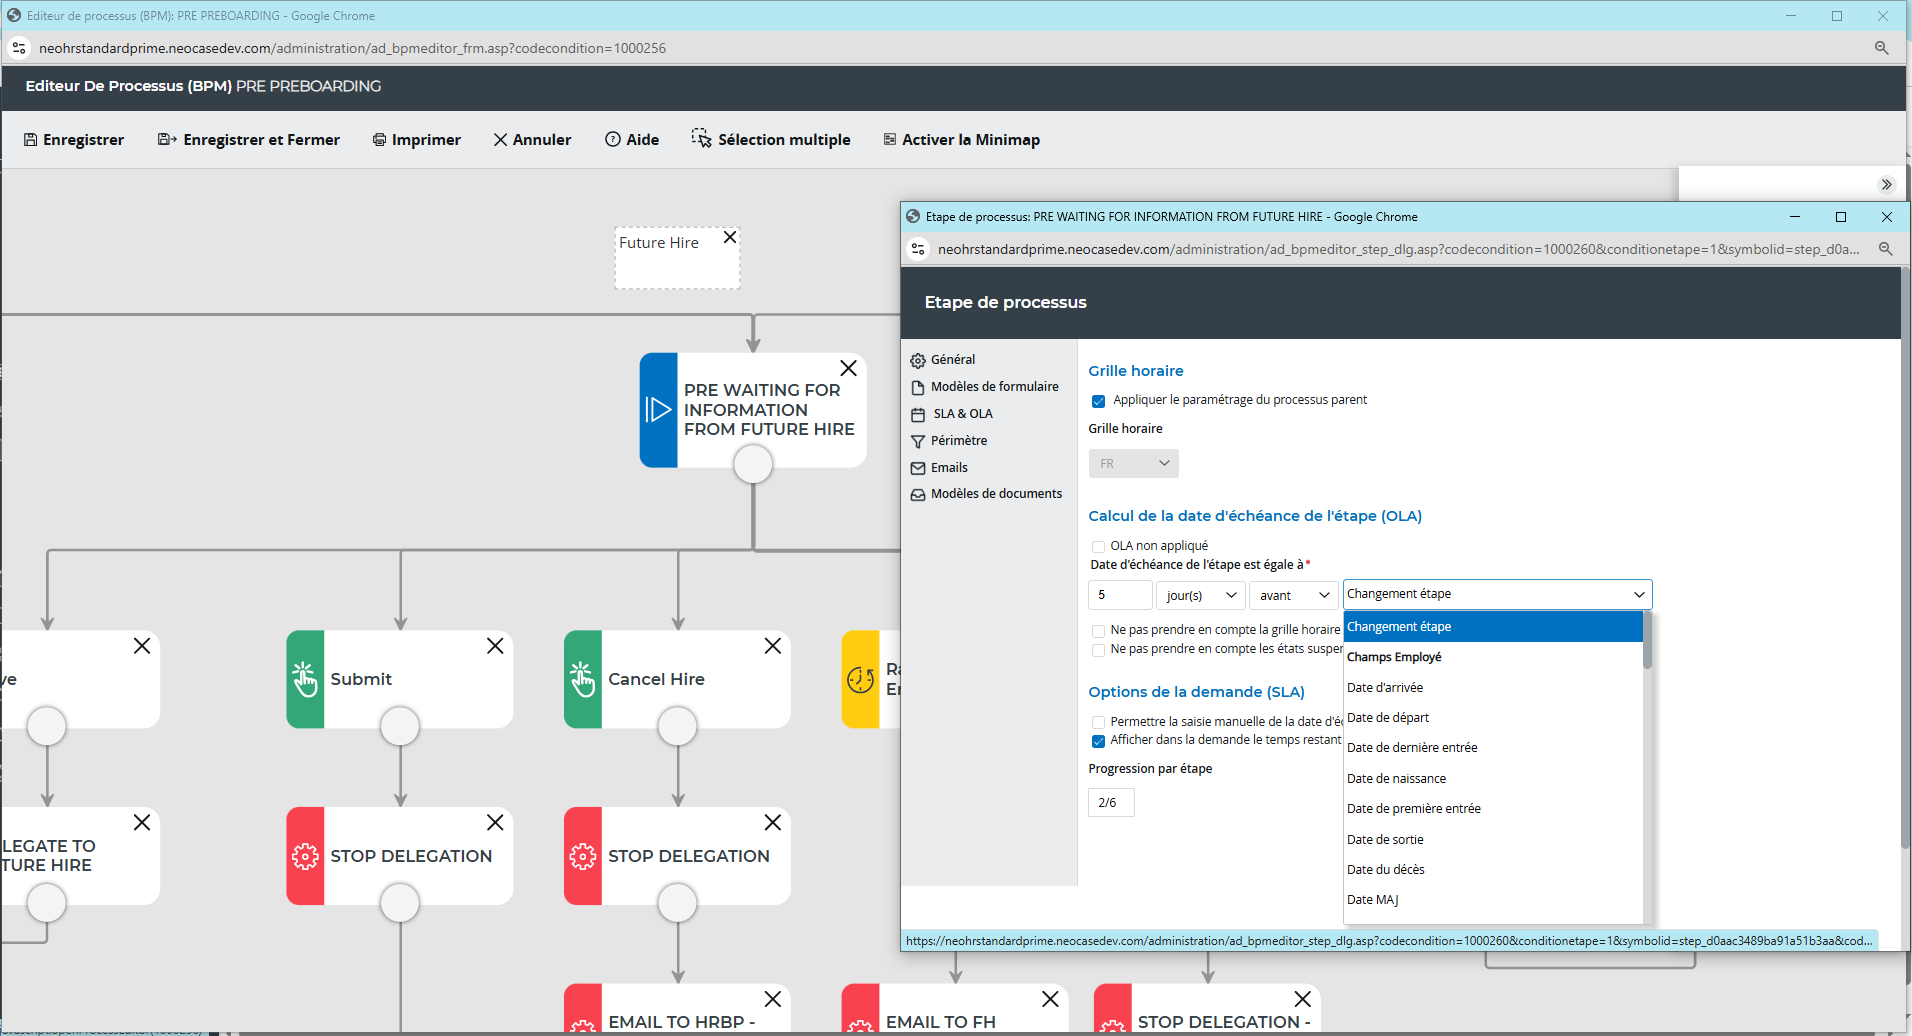This screenshot has width=1912, height=1036.
Task: Click the Imprimer printer icon
Action: [x=379, y=140]
